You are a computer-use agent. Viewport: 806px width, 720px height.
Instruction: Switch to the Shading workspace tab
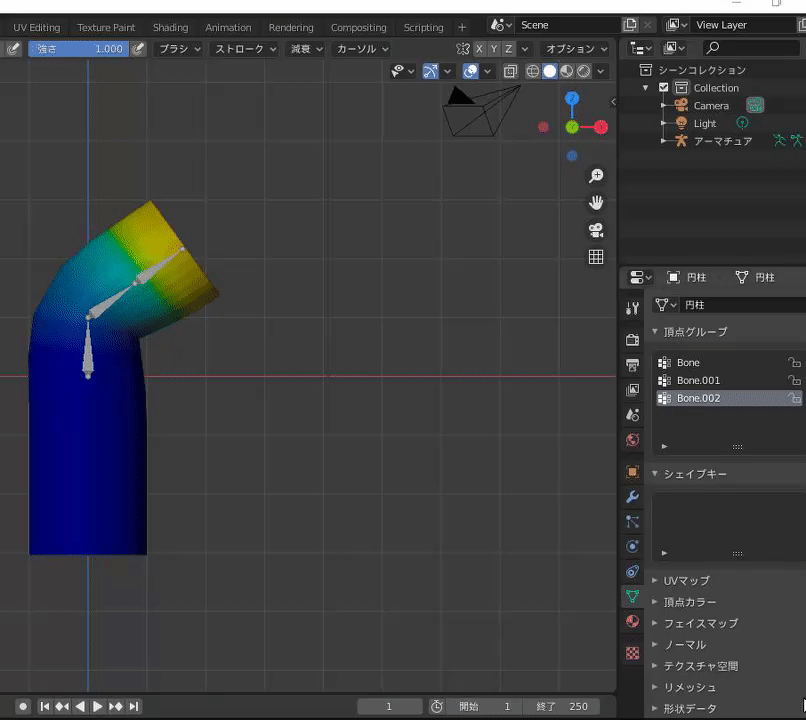[x=170, y=28]
